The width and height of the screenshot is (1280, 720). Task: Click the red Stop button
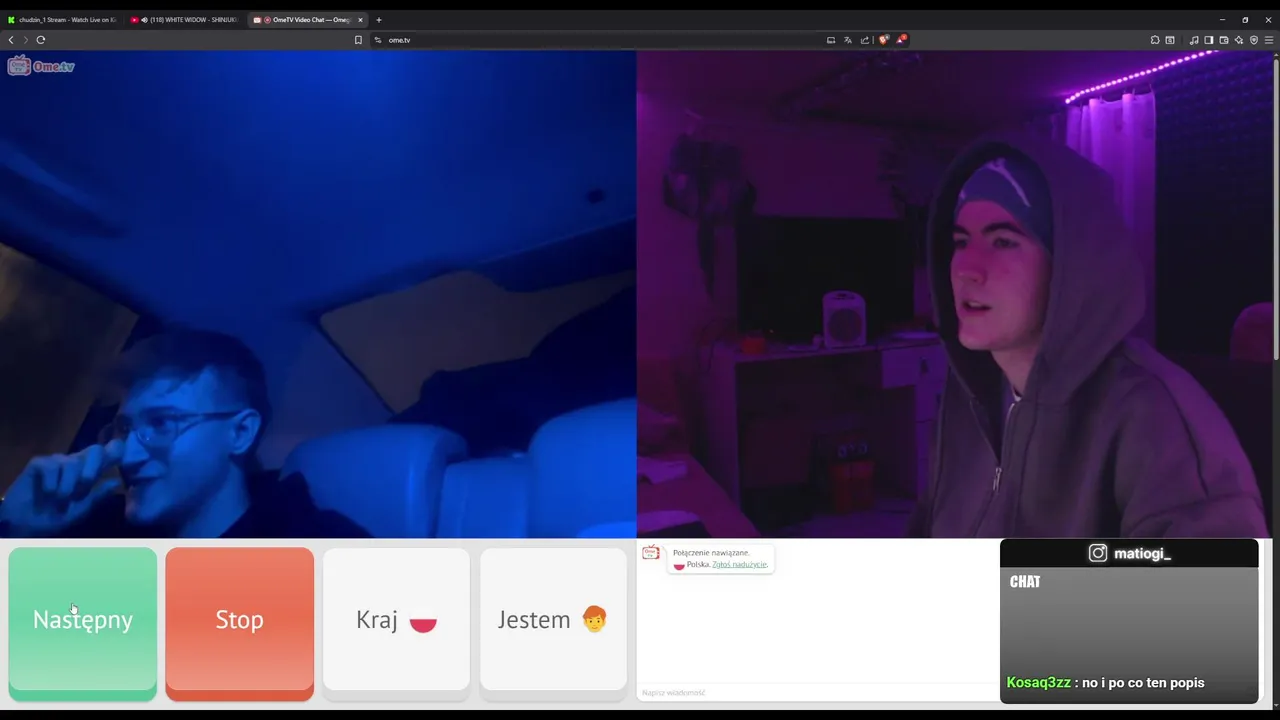tap(239, 619)
